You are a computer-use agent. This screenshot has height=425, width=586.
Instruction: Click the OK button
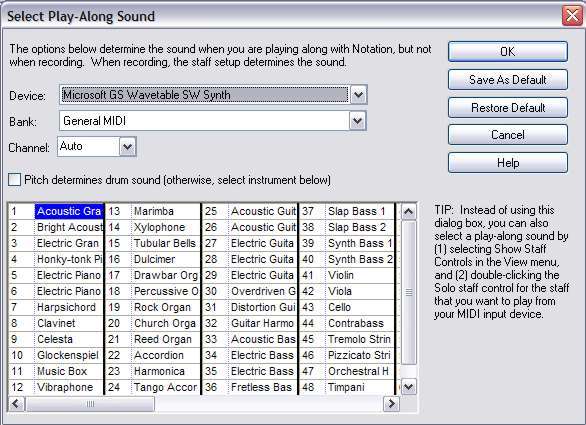[508, 52]
